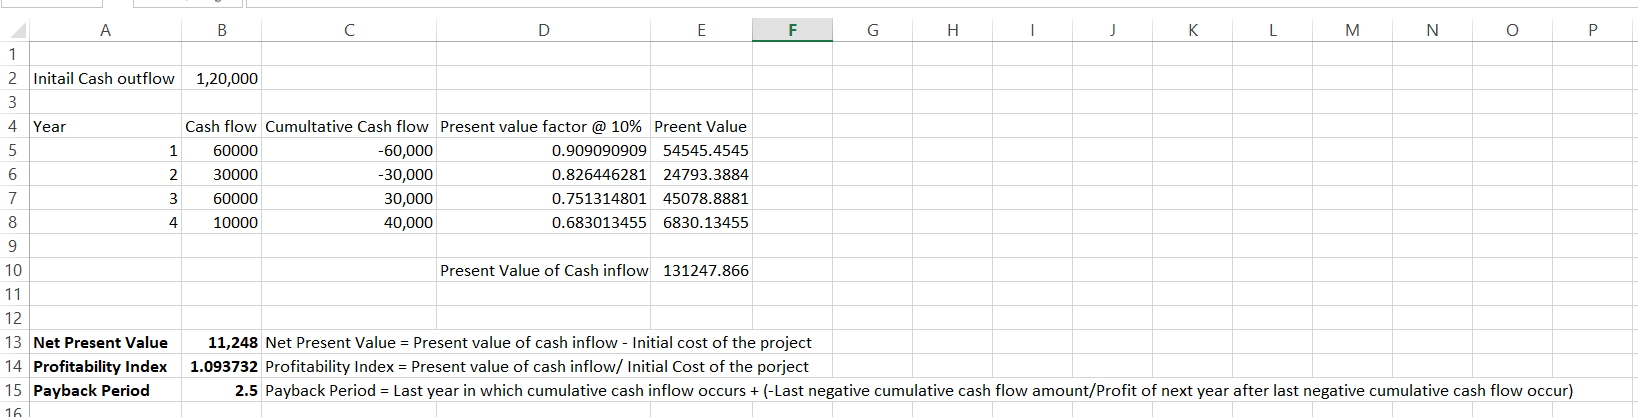Image resolution: width=1638 pixels, height=417 pixels.
Task: Click the Present value factor @ 10% header
Action: click(541, 126)
